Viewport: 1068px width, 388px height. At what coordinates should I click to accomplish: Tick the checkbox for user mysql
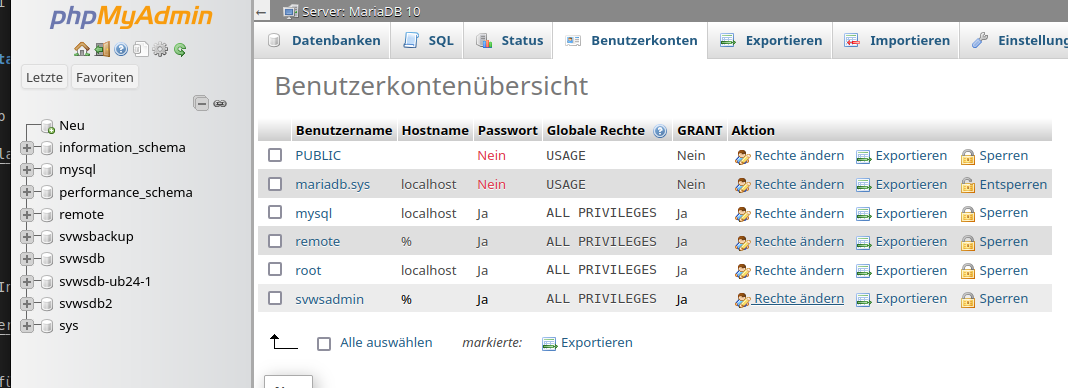pyautogui.click(x=274, y=212)
